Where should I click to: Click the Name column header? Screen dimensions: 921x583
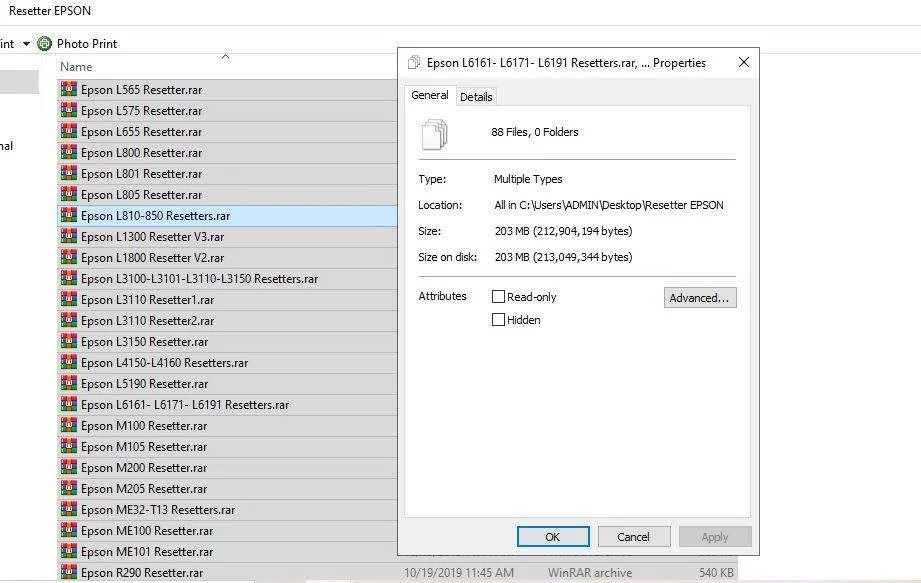tap(76, 67)
